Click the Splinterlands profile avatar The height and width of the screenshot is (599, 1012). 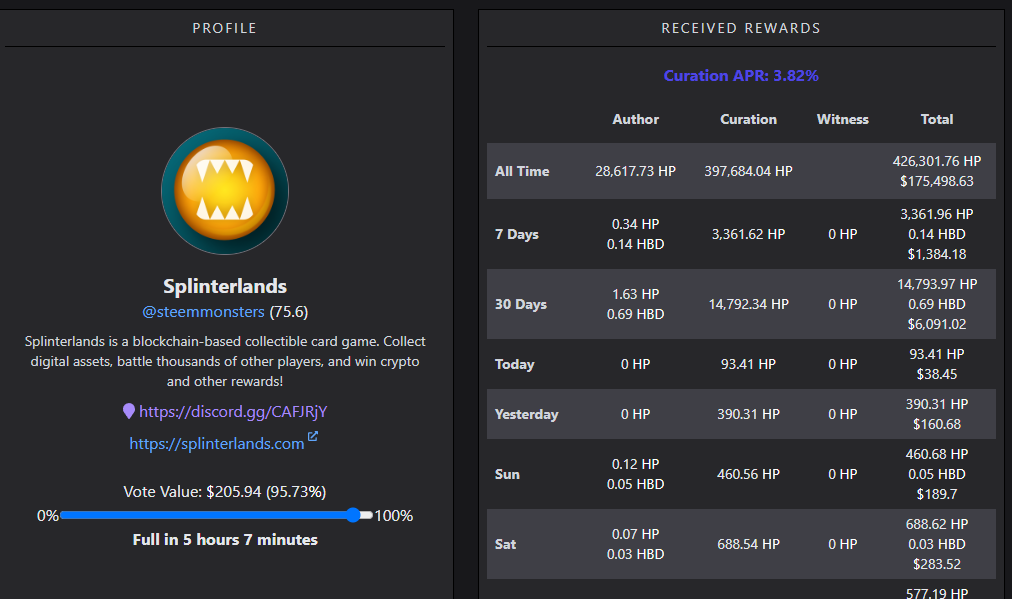225,191
